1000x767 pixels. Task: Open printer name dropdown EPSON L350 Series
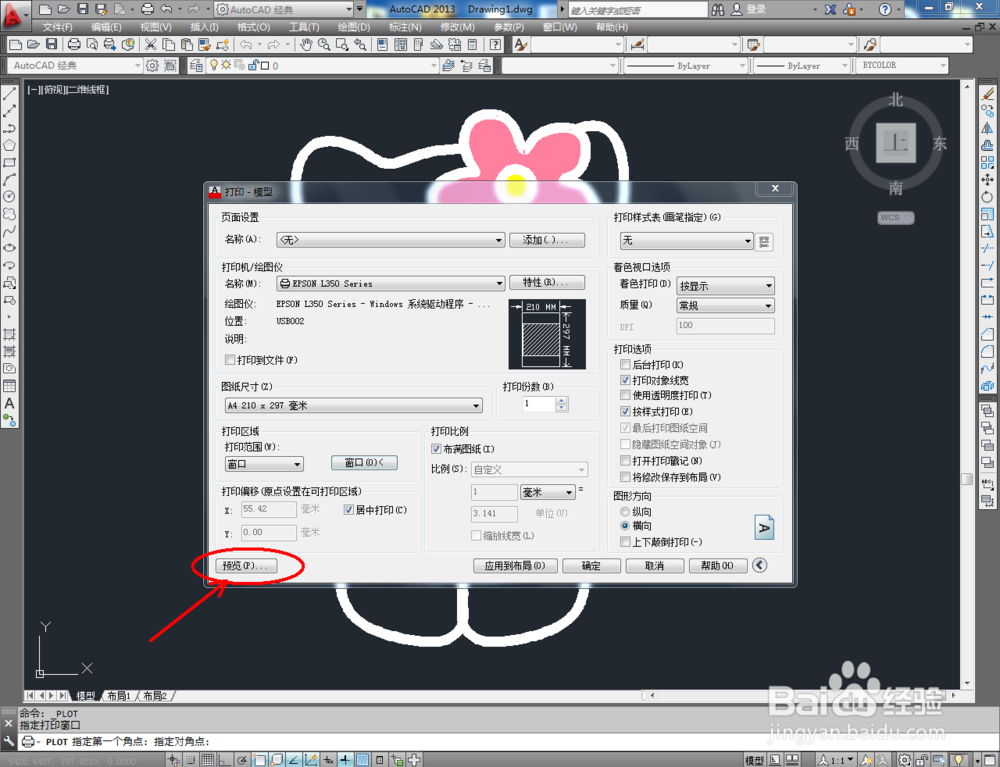(x=390, y=283)
